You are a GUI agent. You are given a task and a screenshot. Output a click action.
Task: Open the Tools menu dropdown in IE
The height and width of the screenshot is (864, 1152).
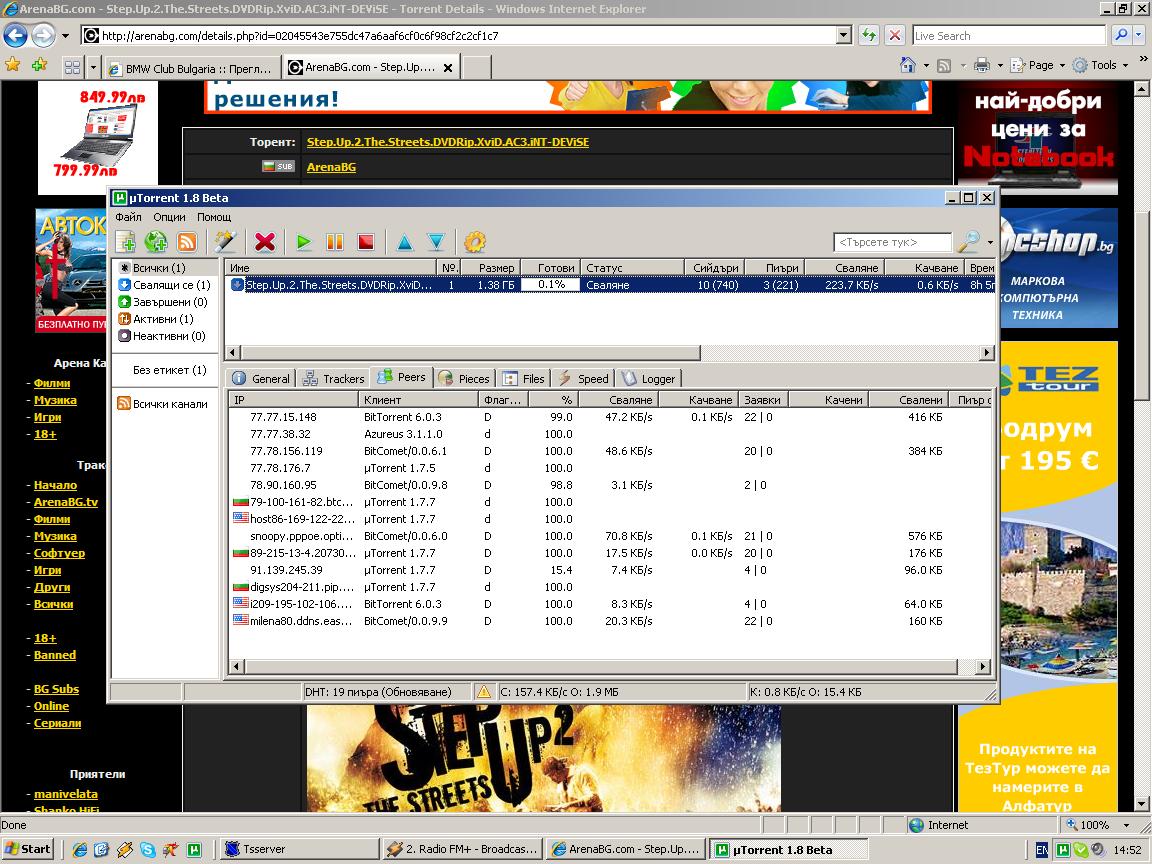pos(1100,65)
